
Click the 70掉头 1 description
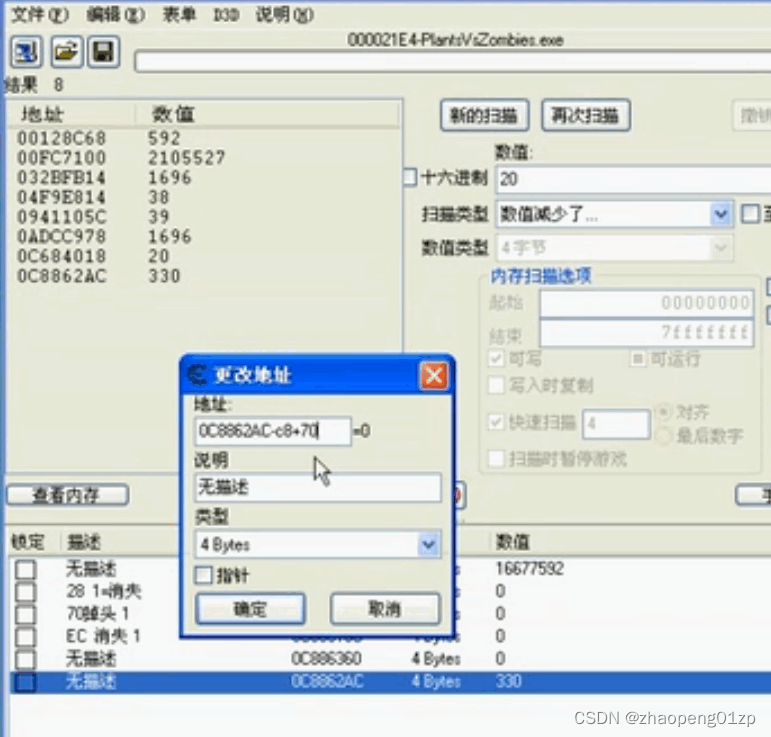[97, 614]
